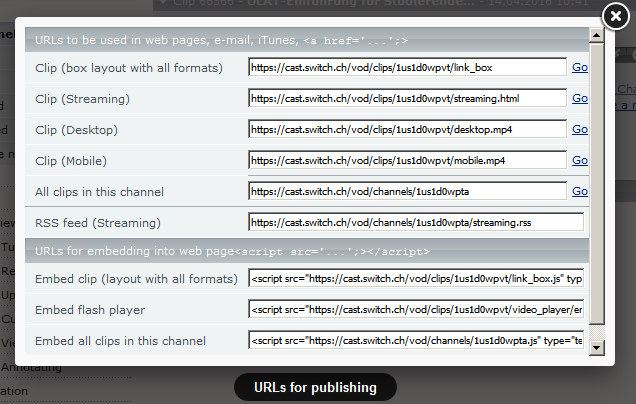Open Go link for All clips in channel
This screenshot has height=404, width=636.
[x=579, y=192]
